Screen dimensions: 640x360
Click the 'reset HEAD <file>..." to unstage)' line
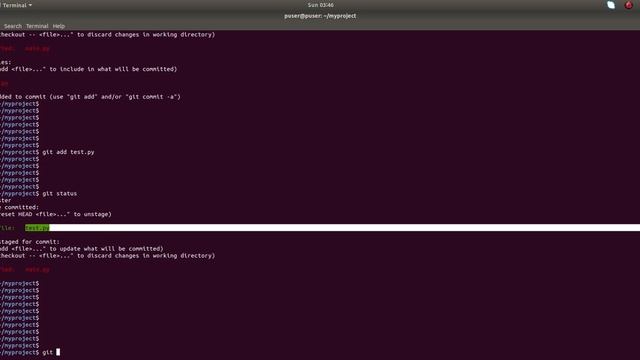[x=56, y=214]
